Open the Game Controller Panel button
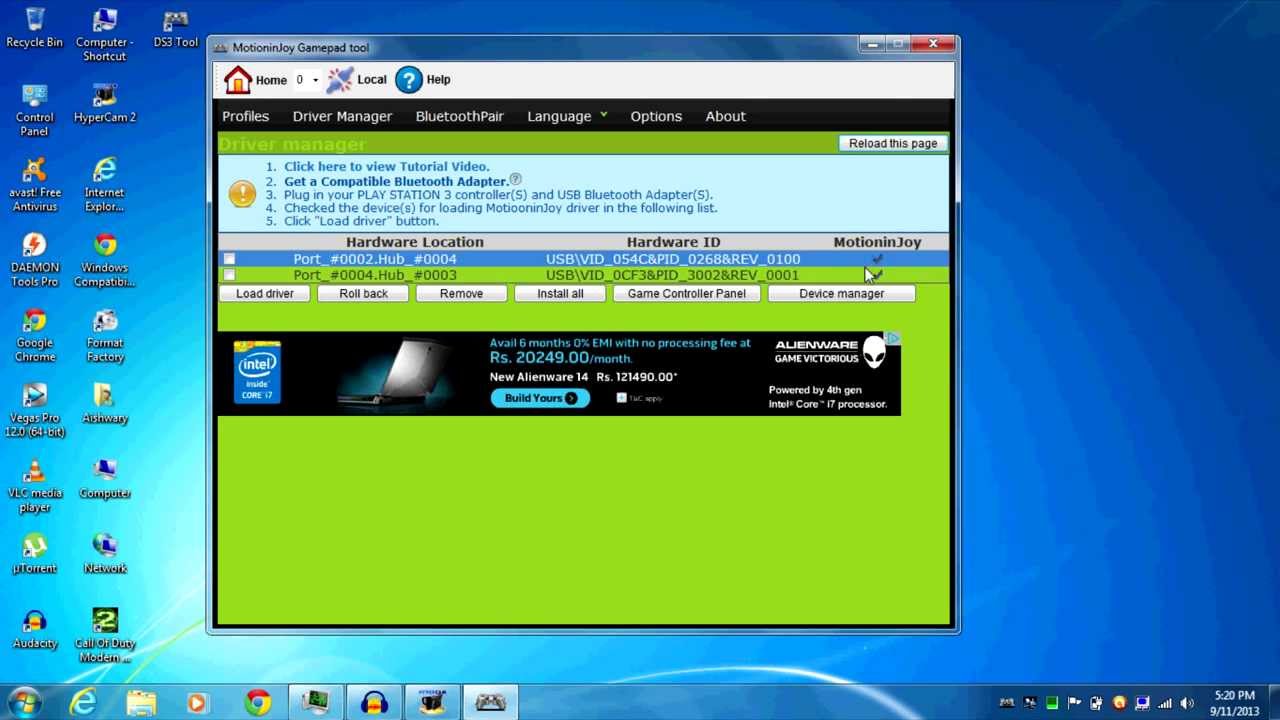 [x=687, y=294]
